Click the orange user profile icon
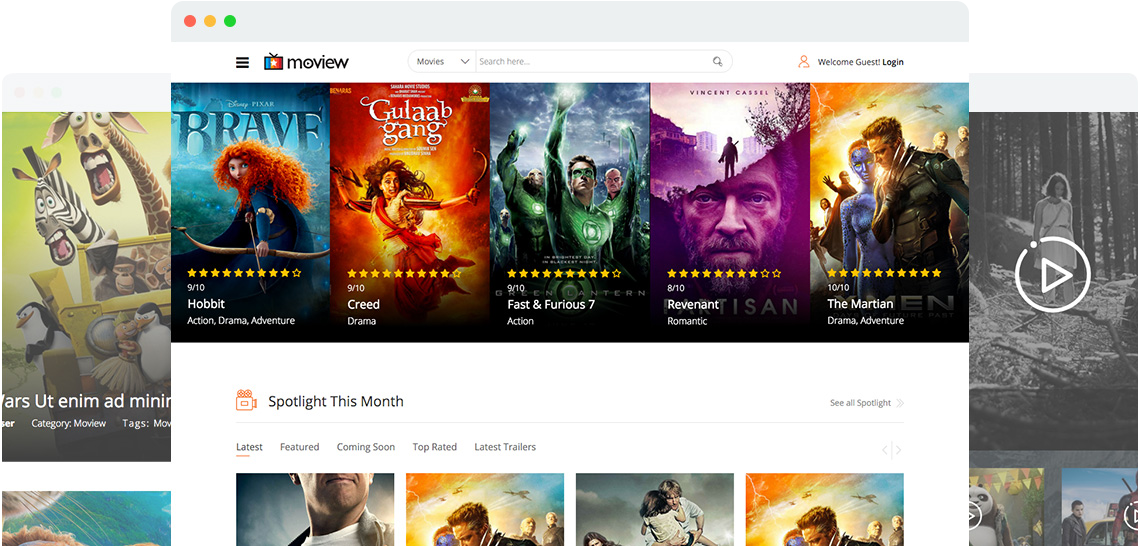The image size is (1140, 546). tap(803, 62)
